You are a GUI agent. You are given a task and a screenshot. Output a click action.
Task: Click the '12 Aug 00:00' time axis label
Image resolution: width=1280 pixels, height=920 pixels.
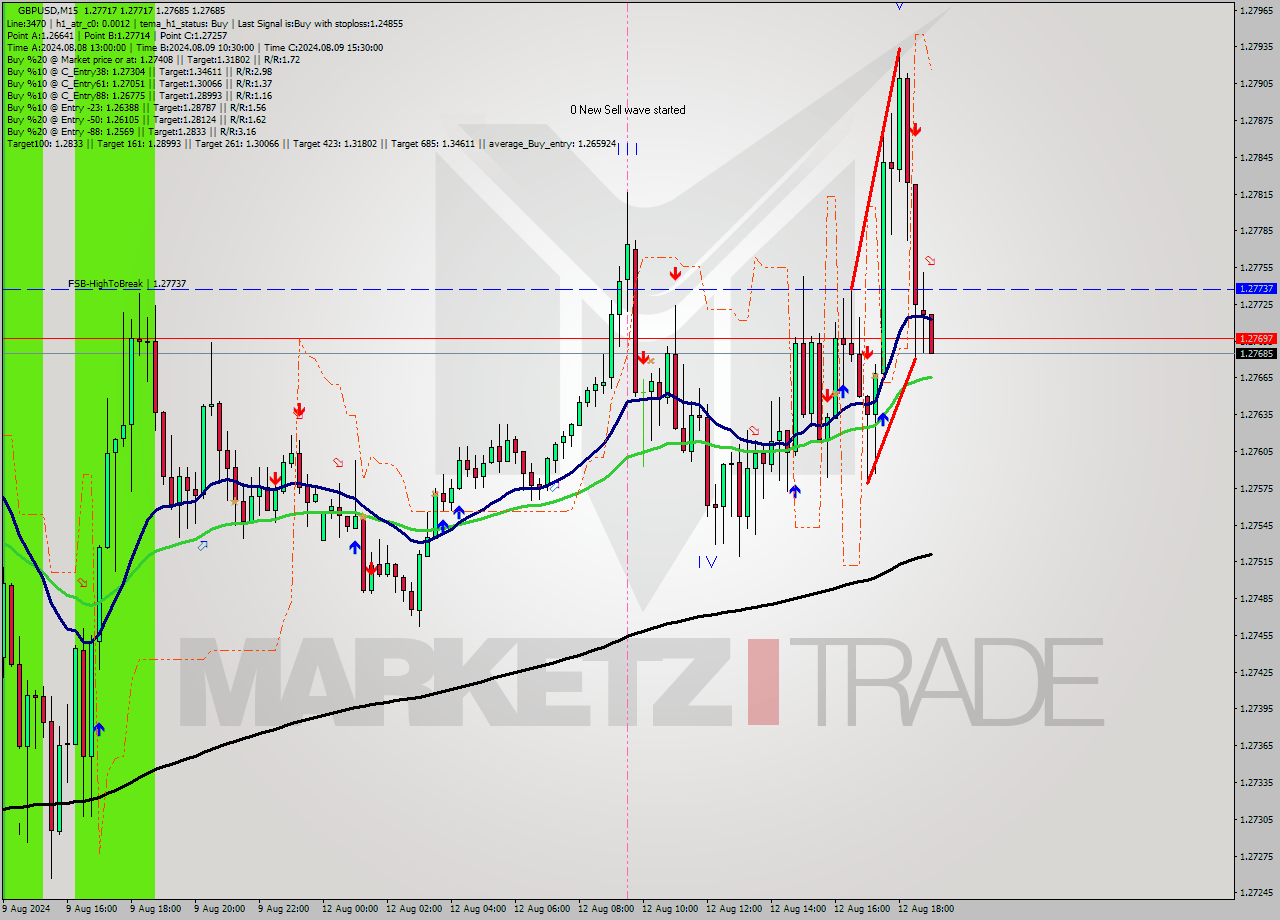(350, 909)
